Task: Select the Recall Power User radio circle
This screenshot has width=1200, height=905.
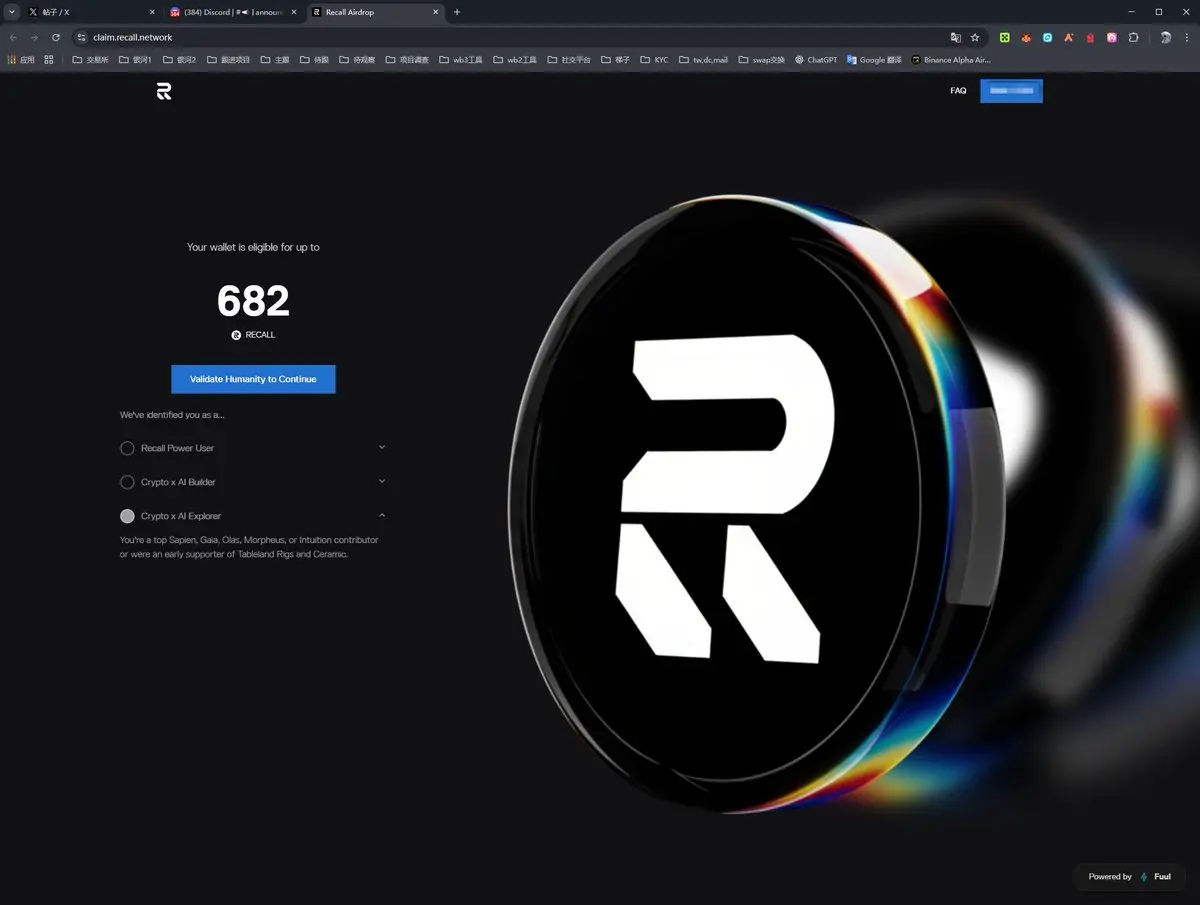Action: (x=127, y=448)
